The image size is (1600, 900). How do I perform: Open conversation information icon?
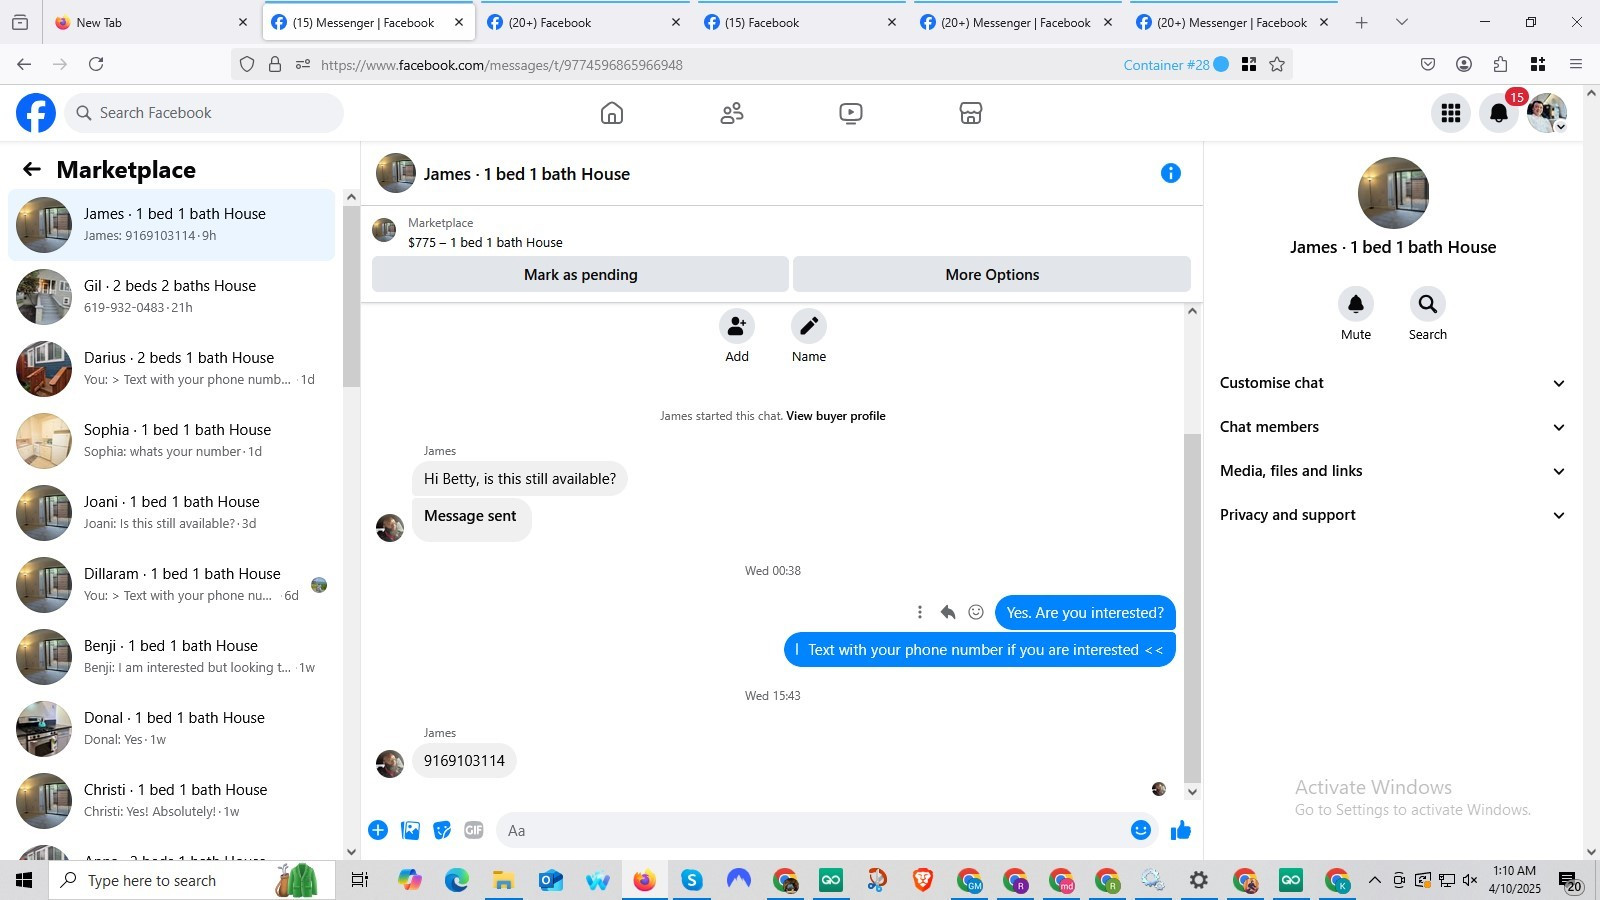(x=1171, y=174)
